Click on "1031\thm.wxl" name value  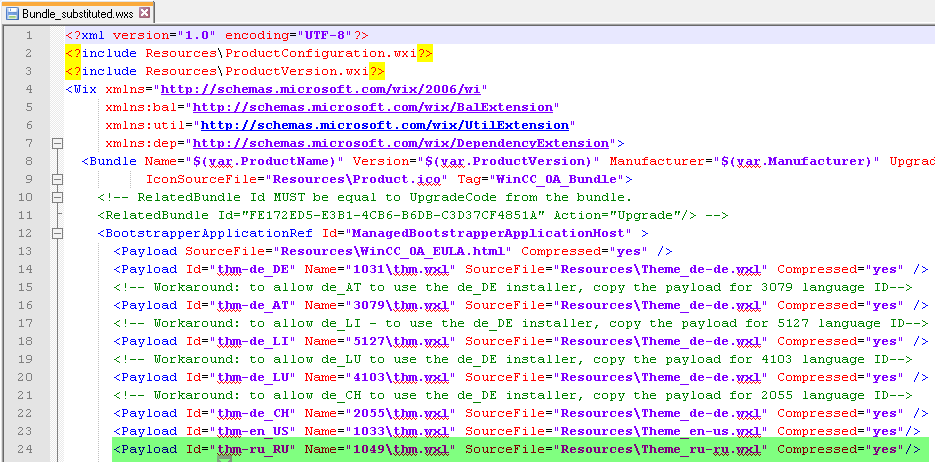(x=400, y=269)
